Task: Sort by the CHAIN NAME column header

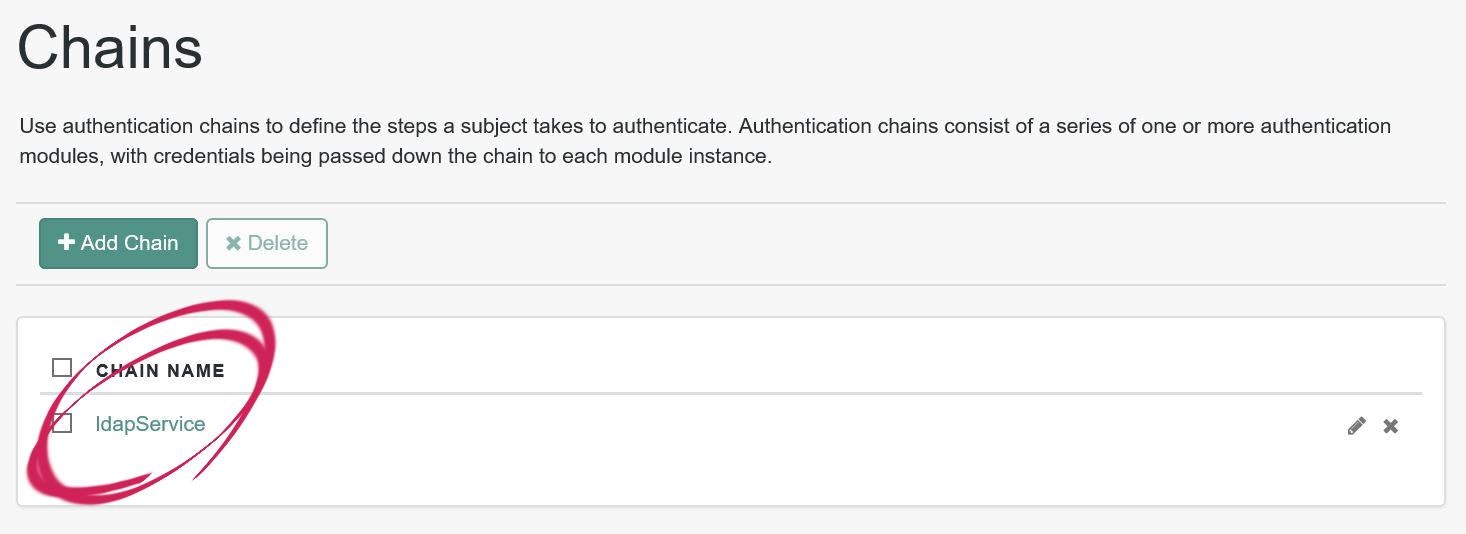Action: pos(160,371)
